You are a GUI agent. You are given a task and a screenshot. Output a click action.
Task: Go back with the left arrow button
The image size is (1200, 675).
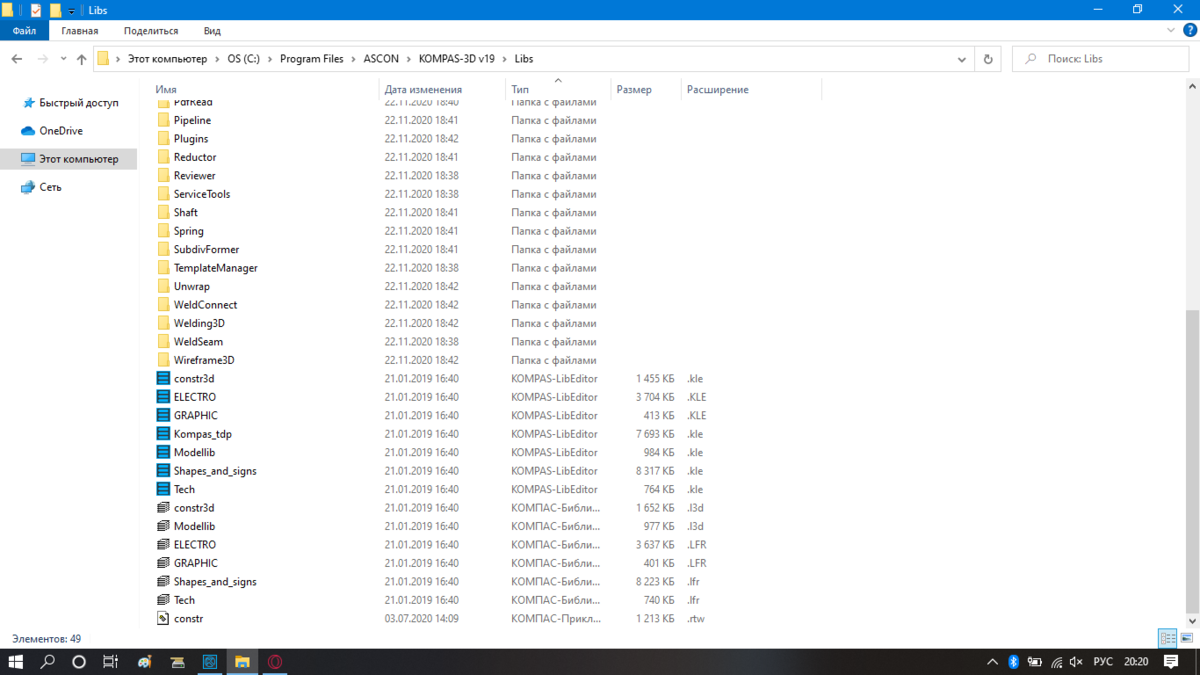[x=17, y=59]
